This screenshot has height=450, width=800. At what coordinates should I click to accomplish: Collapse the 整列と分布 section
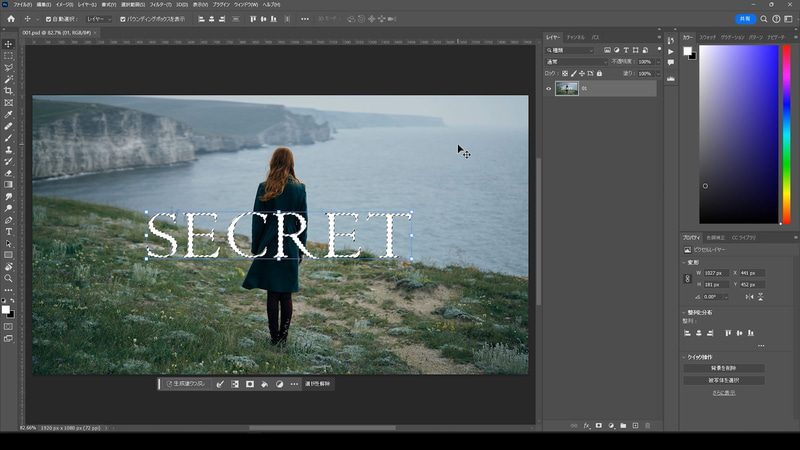[684, 312]
